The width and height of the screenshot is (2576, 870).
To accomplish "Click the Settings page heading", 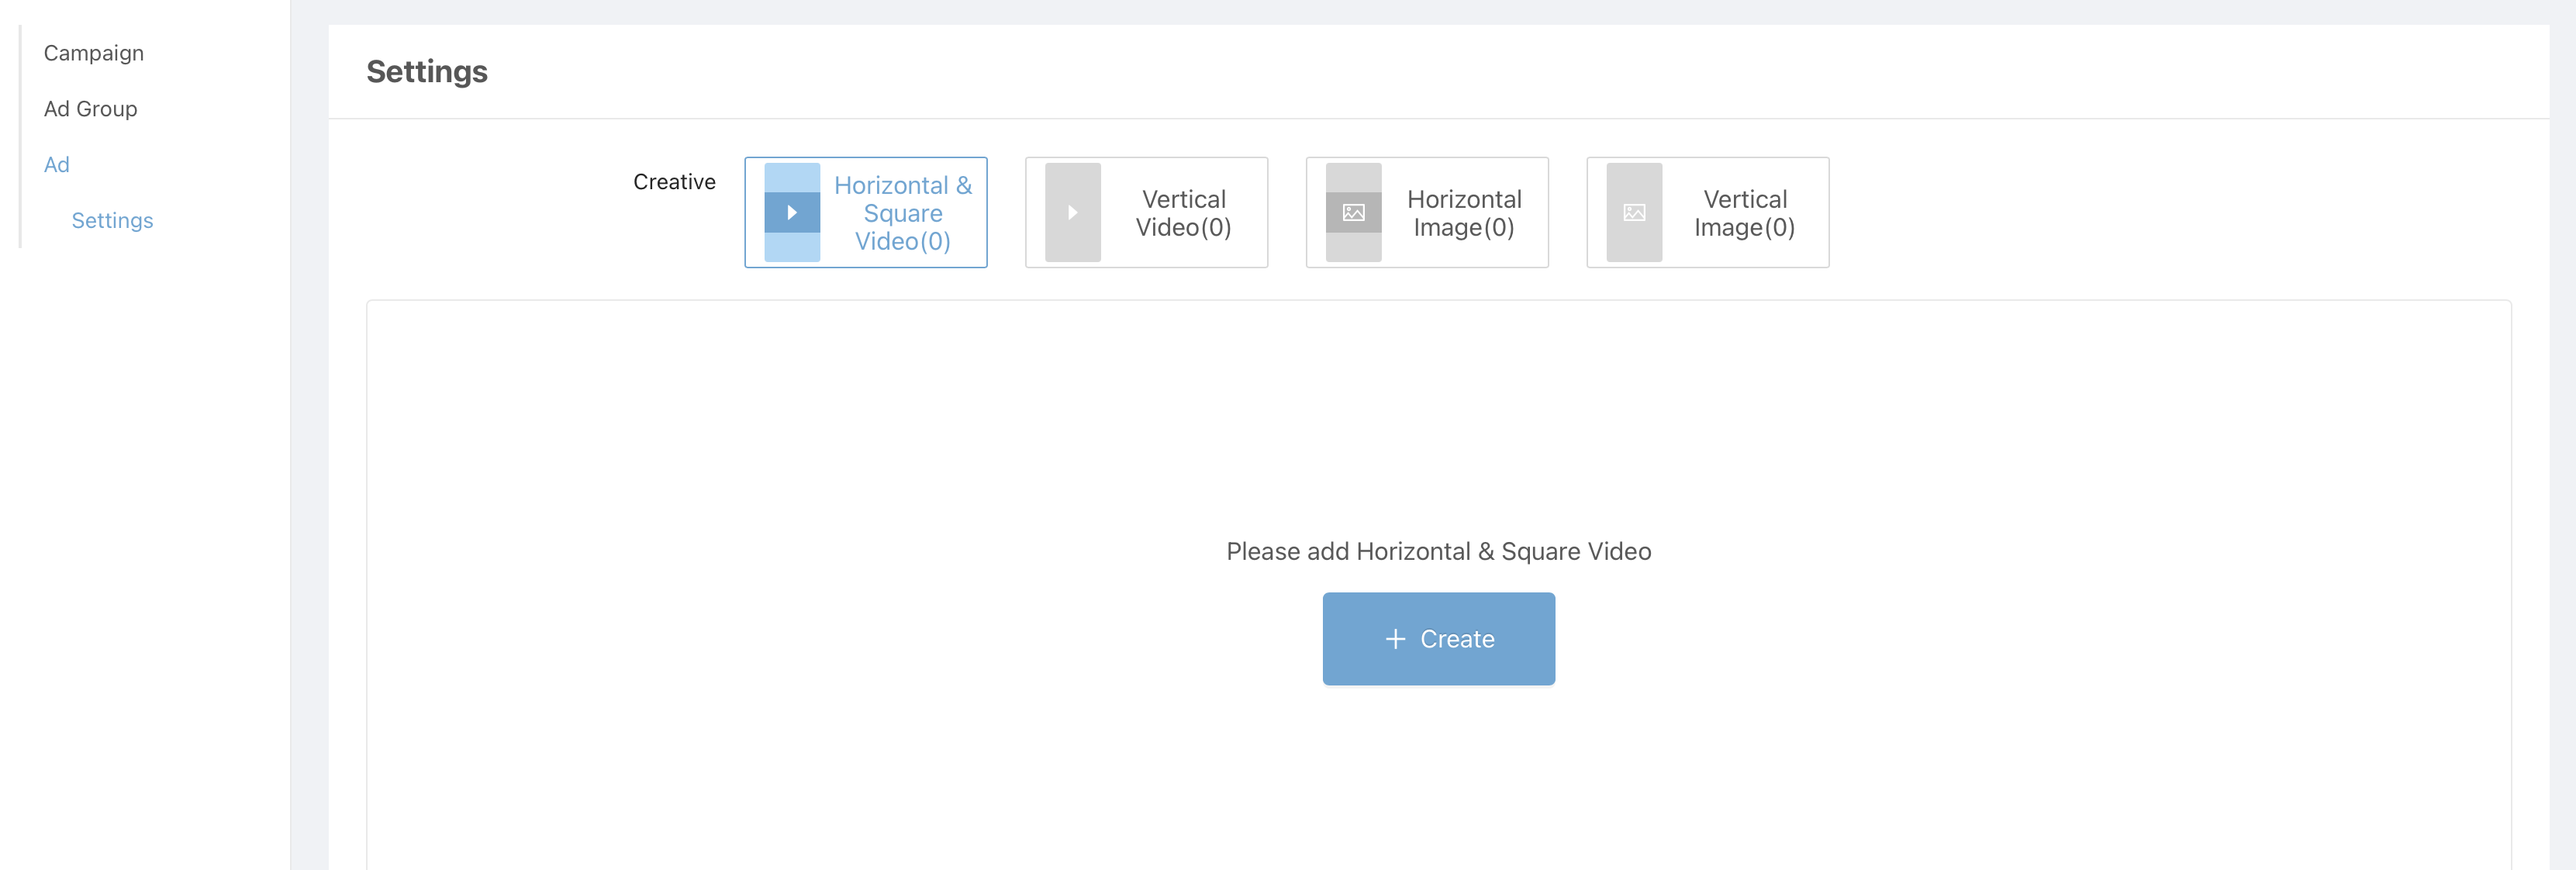I will [427, 72].
